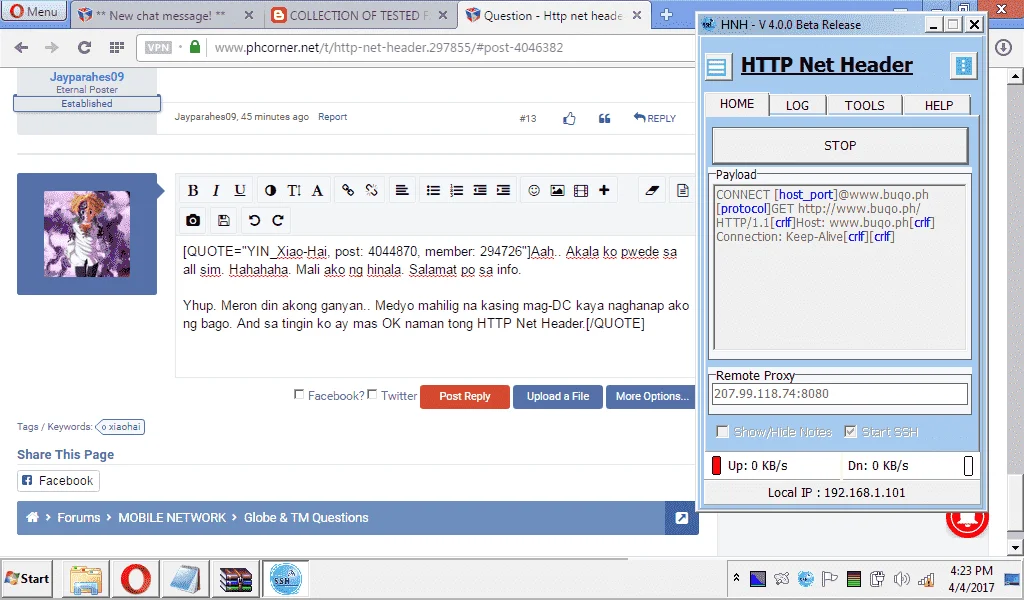
Task: Like post #13 with thumbs up
Action: [569, 118]
